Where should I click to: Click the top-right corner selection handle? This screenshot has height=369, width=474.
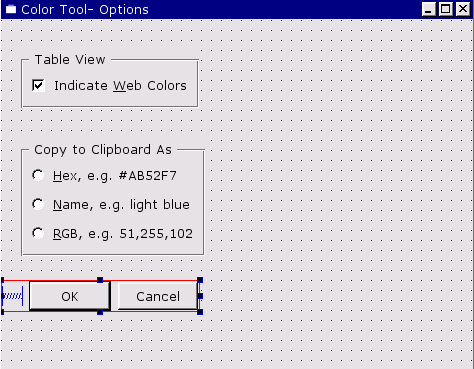(x=200, y=280)
